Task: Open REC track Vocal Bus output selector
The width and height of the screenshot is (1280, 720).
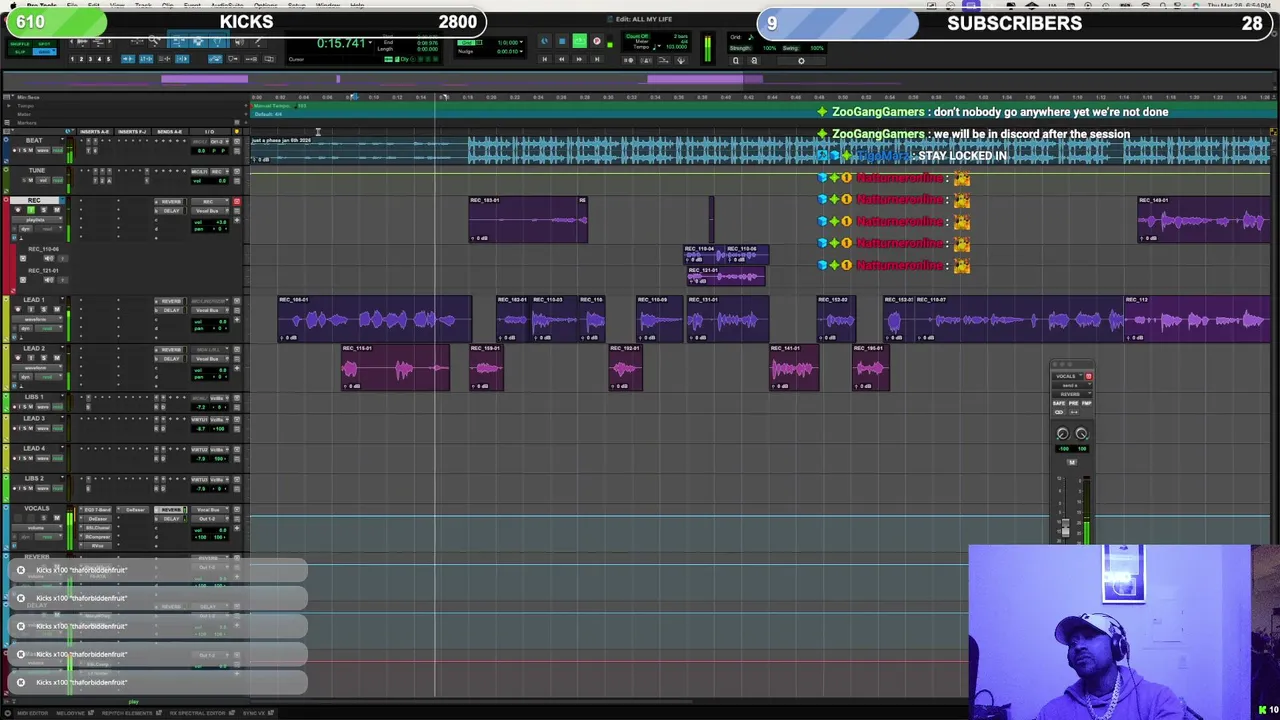Action: (x=210, y=211)
